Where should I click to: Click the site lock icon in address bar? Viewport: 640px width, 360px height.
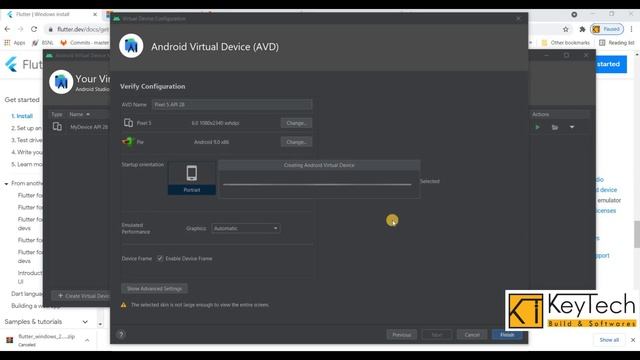click(50, 29)
